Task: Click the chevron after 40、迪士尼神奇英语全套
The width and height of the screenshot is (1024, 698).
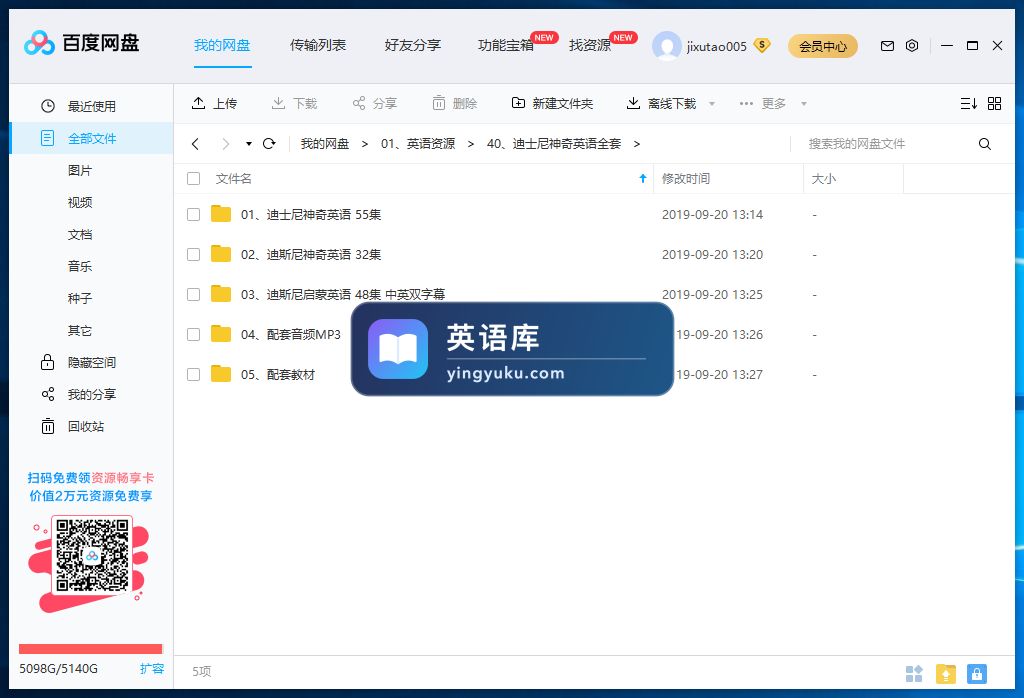Action: 636,144
